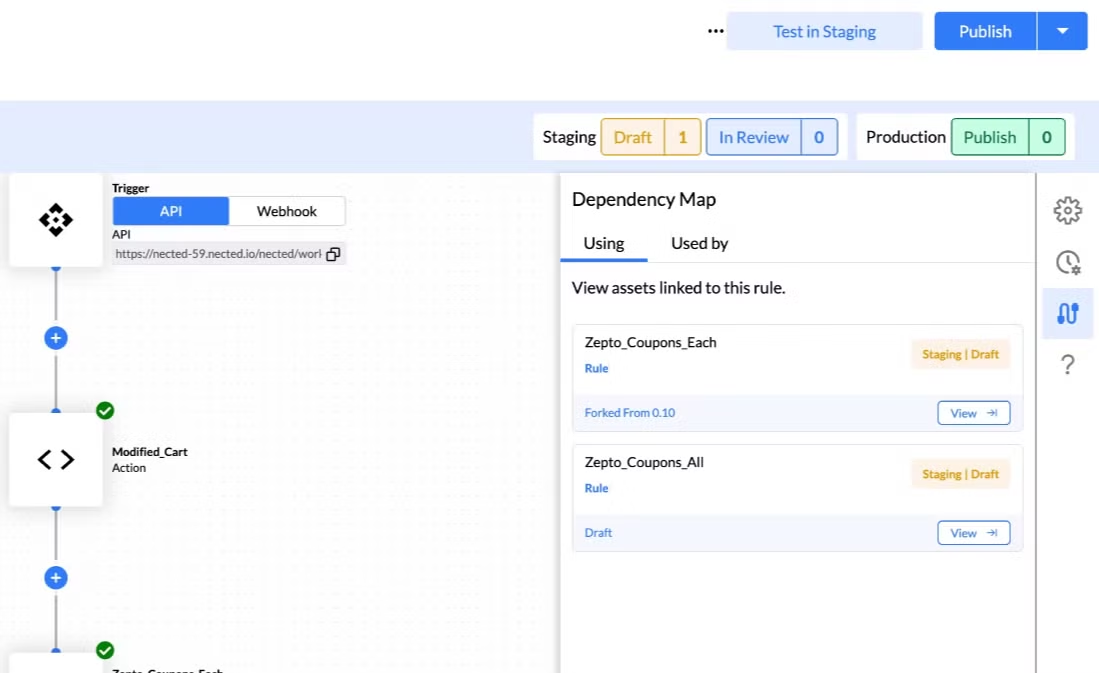Select the Modified_Cart code node icon
The image size is (1099, 673).
point(56,459)
